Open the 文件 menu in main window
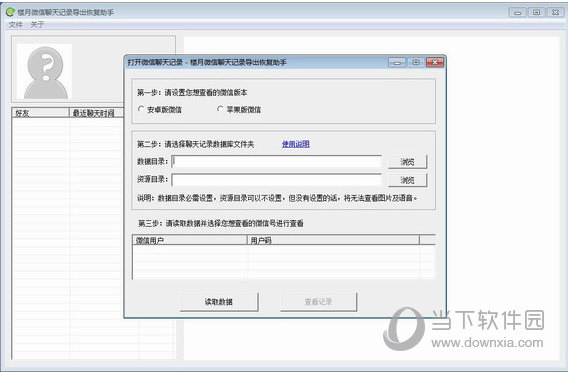 coord(16,25)
